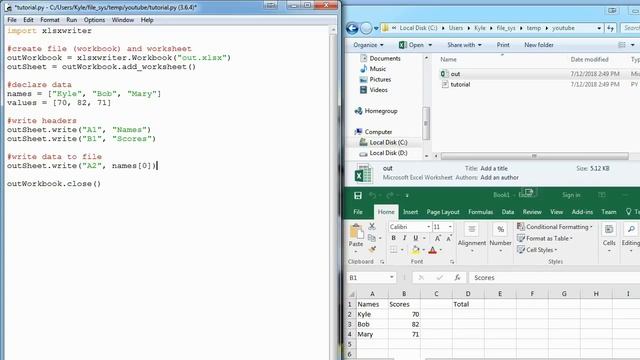The width and height of the screenshot is (640, 360).
Task: Open the Alignment group in Excel
Action: pos(471,238)
